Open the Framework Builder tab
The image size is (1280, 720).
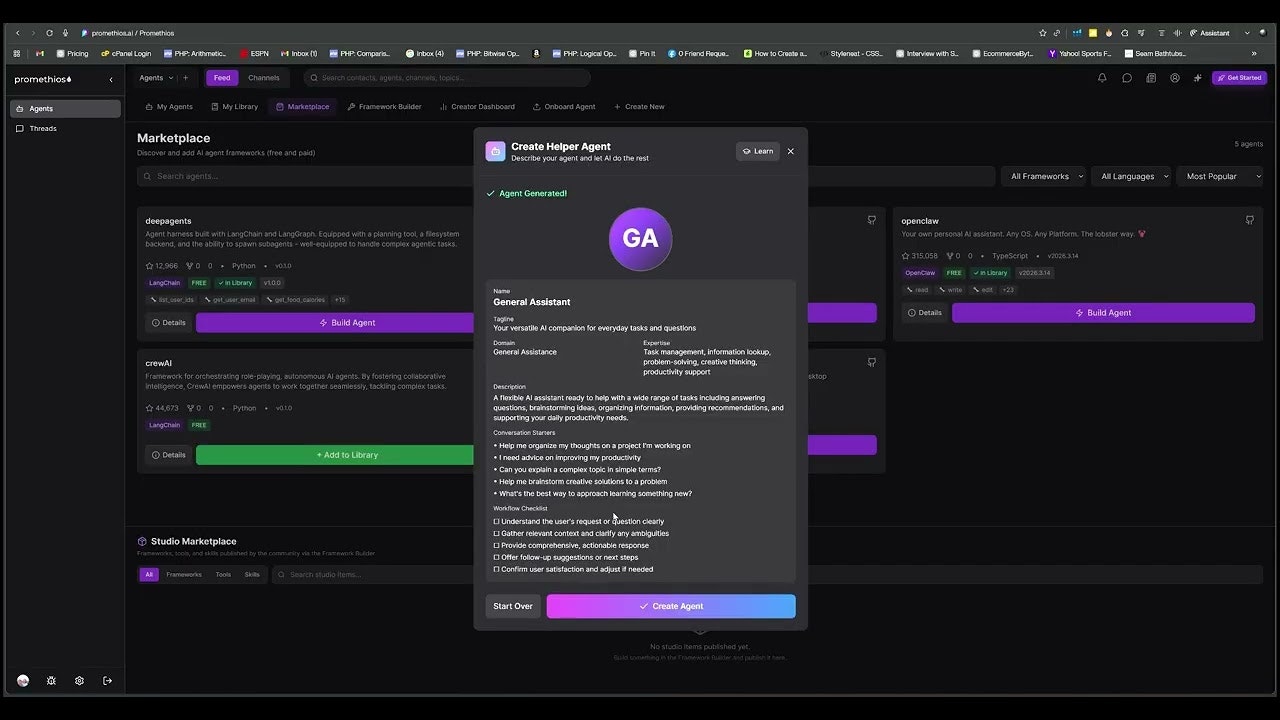[384, 106]
